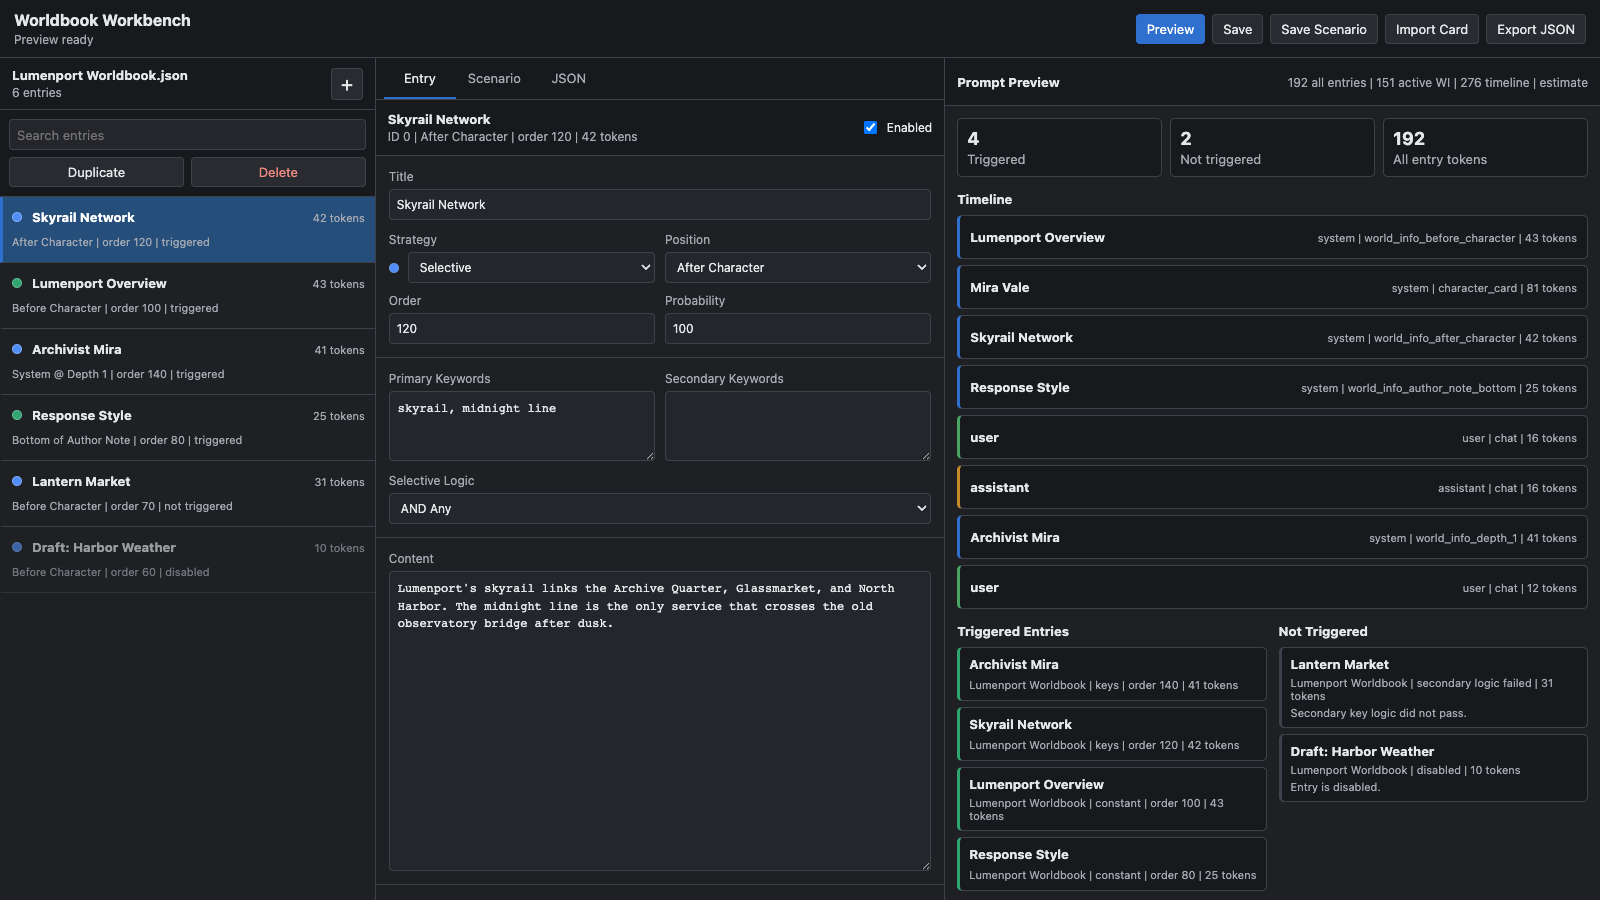
Task: Click Skyrail Network timeline row
Action: coord(1272,338)
